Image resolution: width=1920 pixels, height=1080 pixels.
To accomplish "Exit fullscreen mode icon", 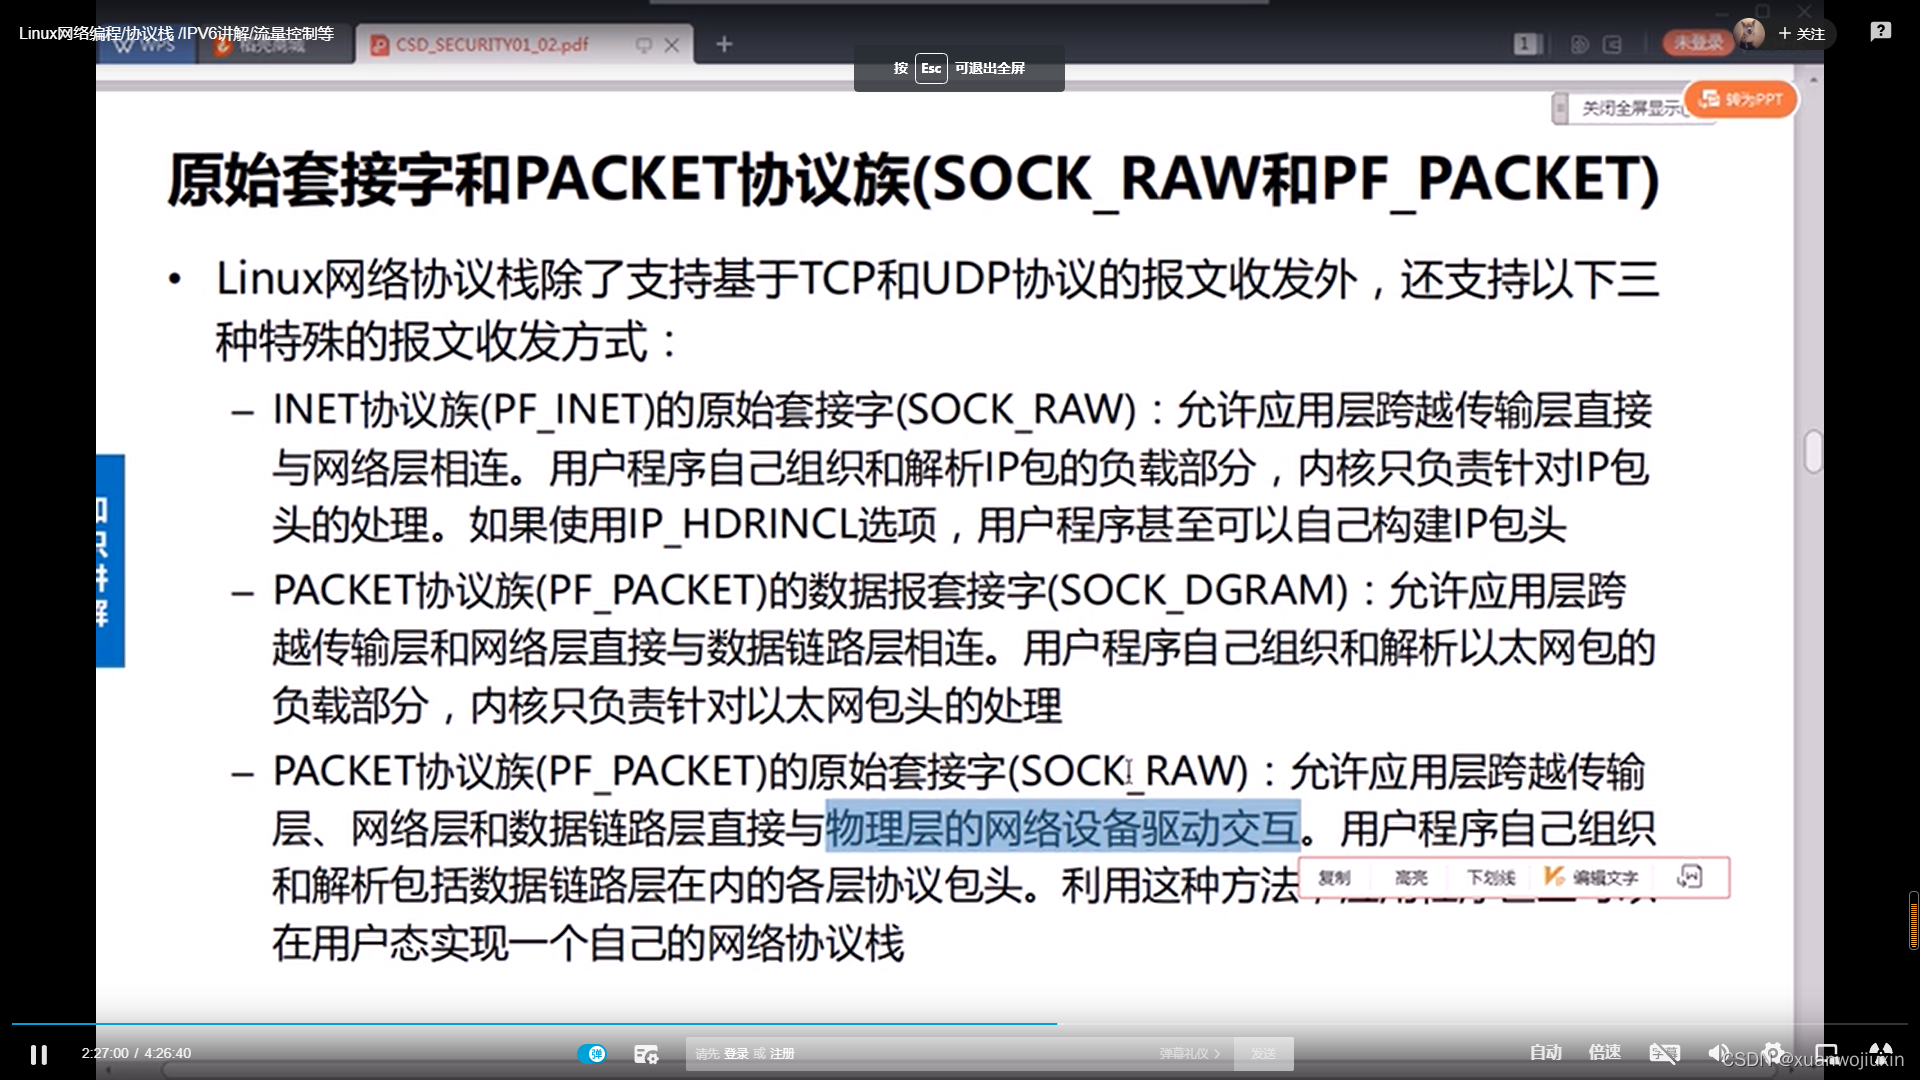I will tap(1881, 1053).
